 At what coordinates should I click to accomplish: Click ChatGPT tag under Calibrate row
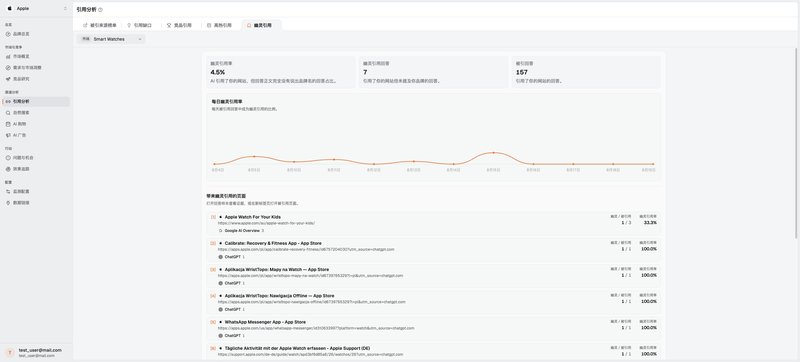(232, 257)
